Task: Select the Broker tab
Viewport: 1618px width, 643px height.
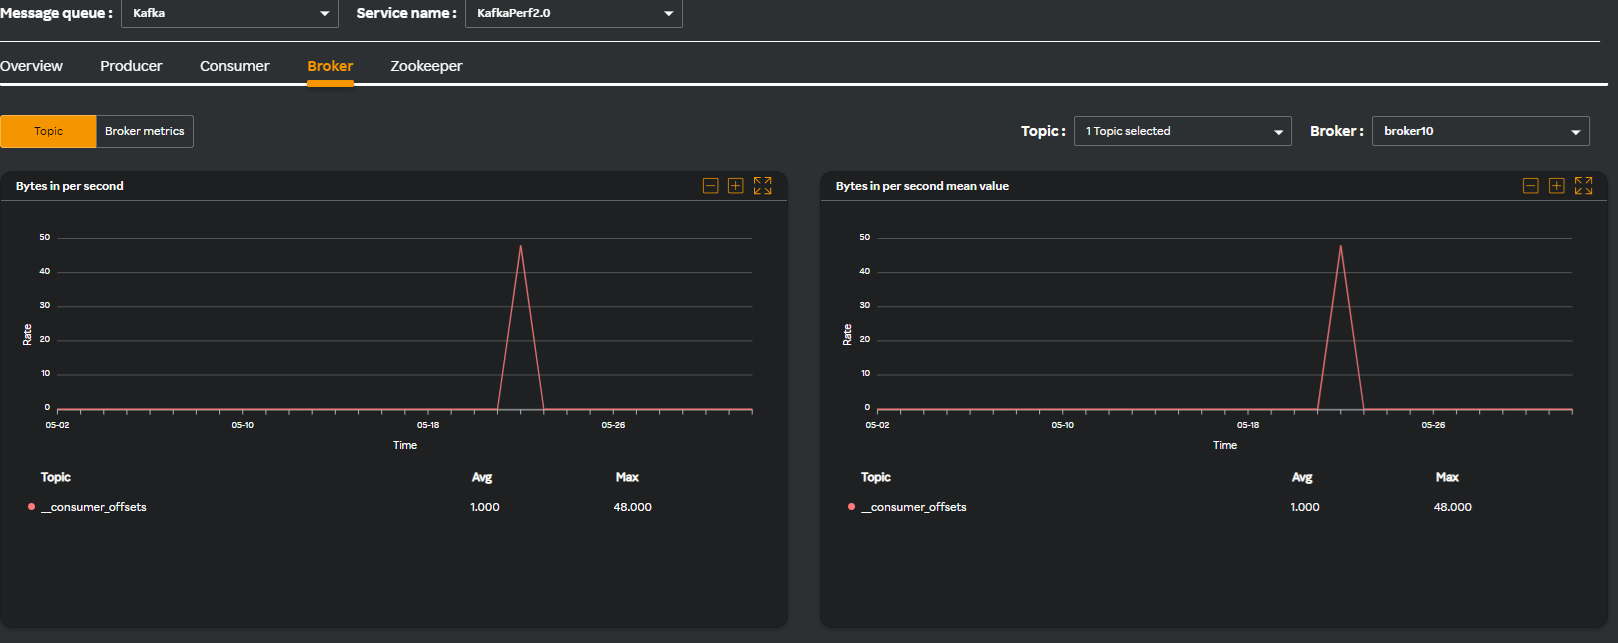Action: (330, 66)
